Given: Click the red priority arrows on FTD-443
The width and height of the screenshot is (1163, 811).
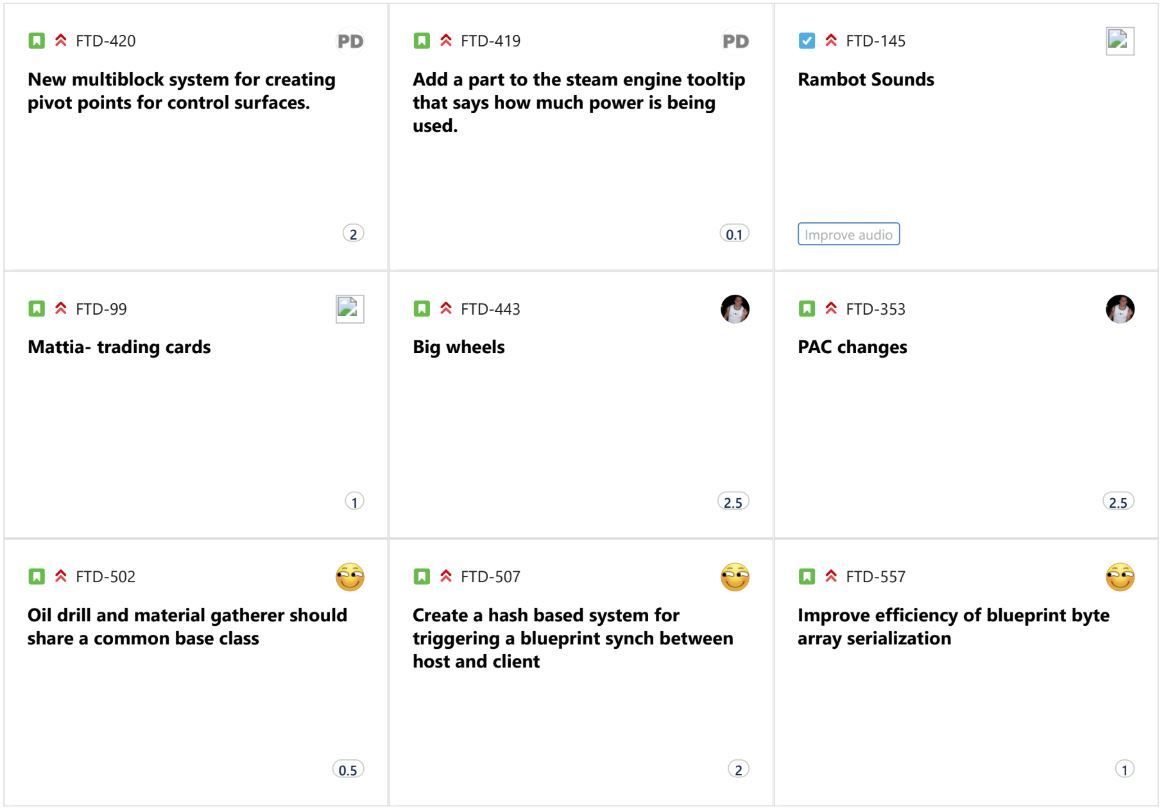Looking at the screenshot, I should tap(446, 308).
